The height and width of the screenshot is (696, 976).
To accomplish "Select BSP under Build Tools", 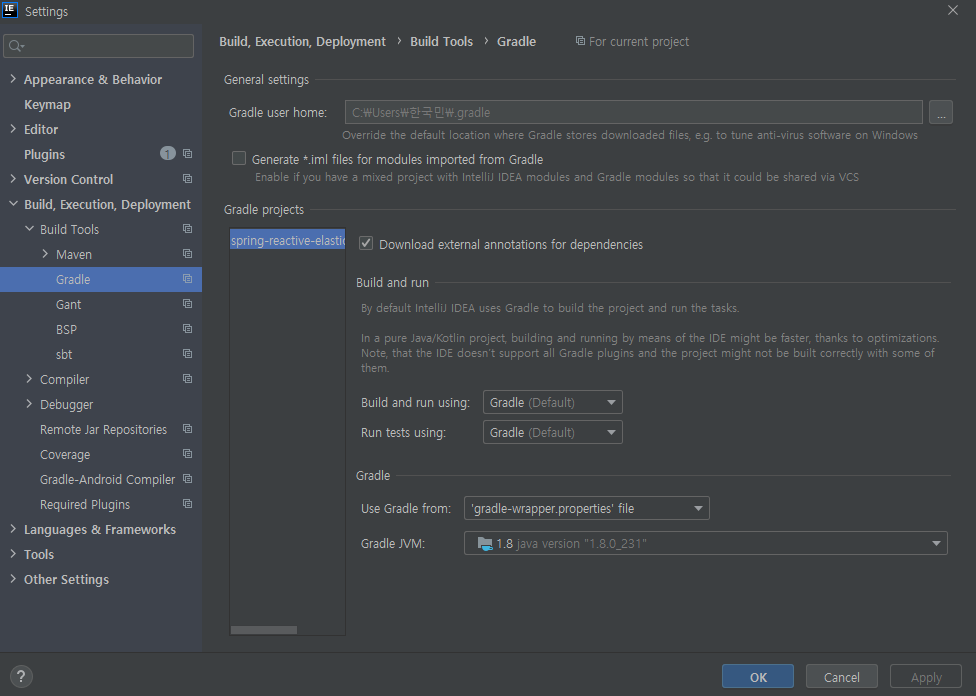I will click(67, 329).
